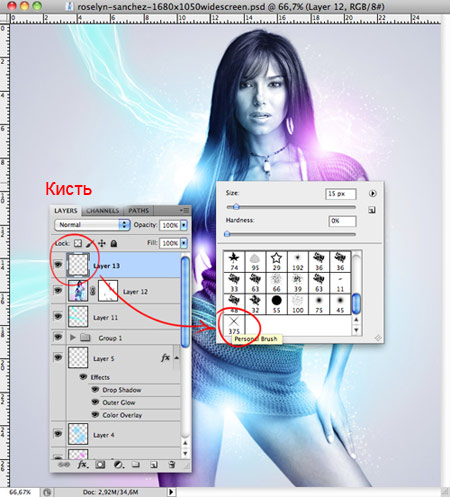Open the blend mode Normal dropdown
The width and height of the screenshot is (450, 497).
pyautogui.click(x=92, y=225)
